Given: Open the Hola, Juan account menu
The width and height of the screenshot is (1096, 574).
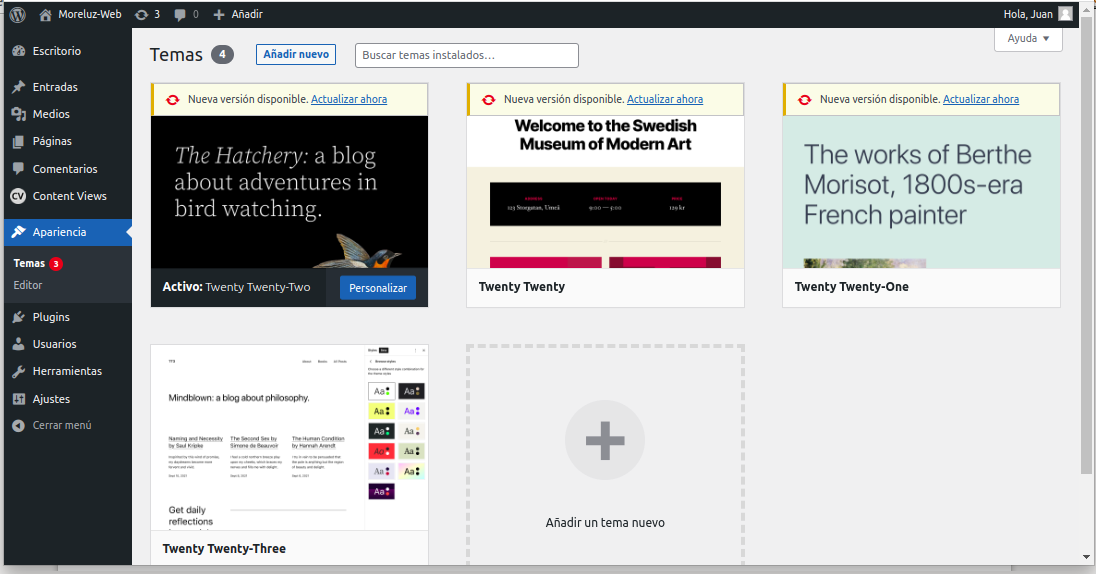Looking at the screenshot, I should [1028, 14].
